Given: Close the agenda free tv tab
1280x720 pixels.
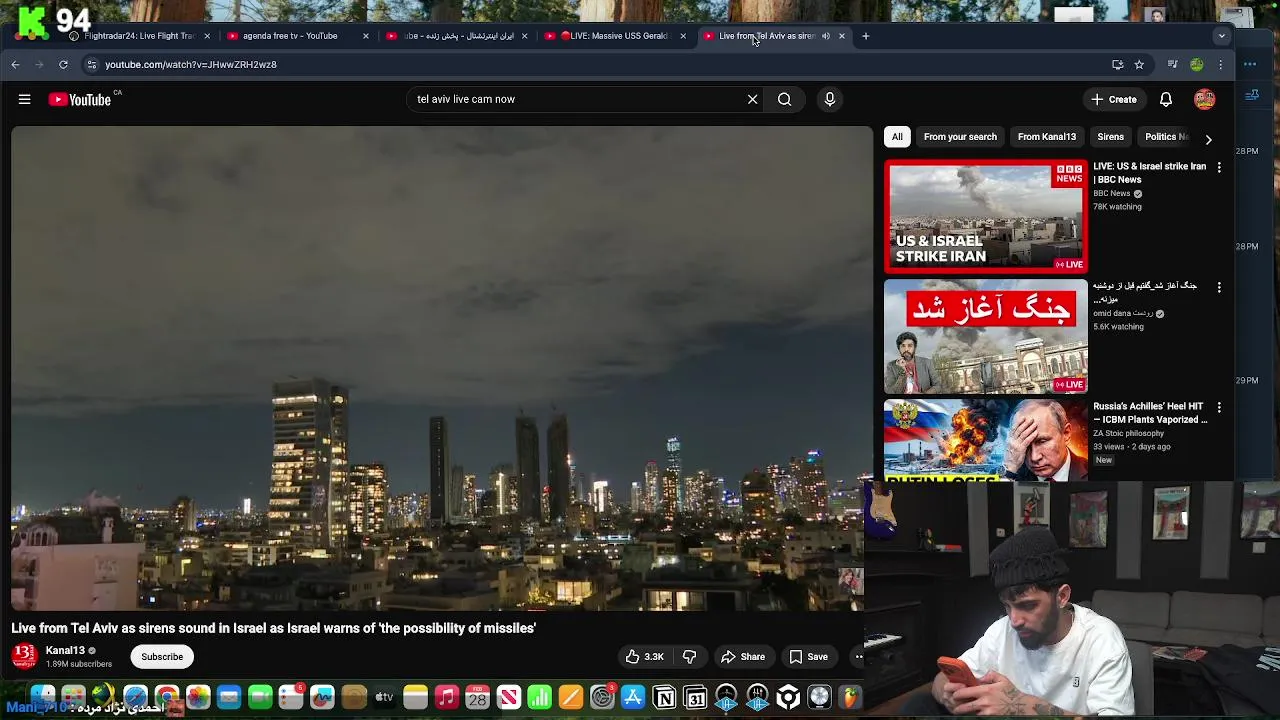Looking at the screenshot, I should (365, 36).
